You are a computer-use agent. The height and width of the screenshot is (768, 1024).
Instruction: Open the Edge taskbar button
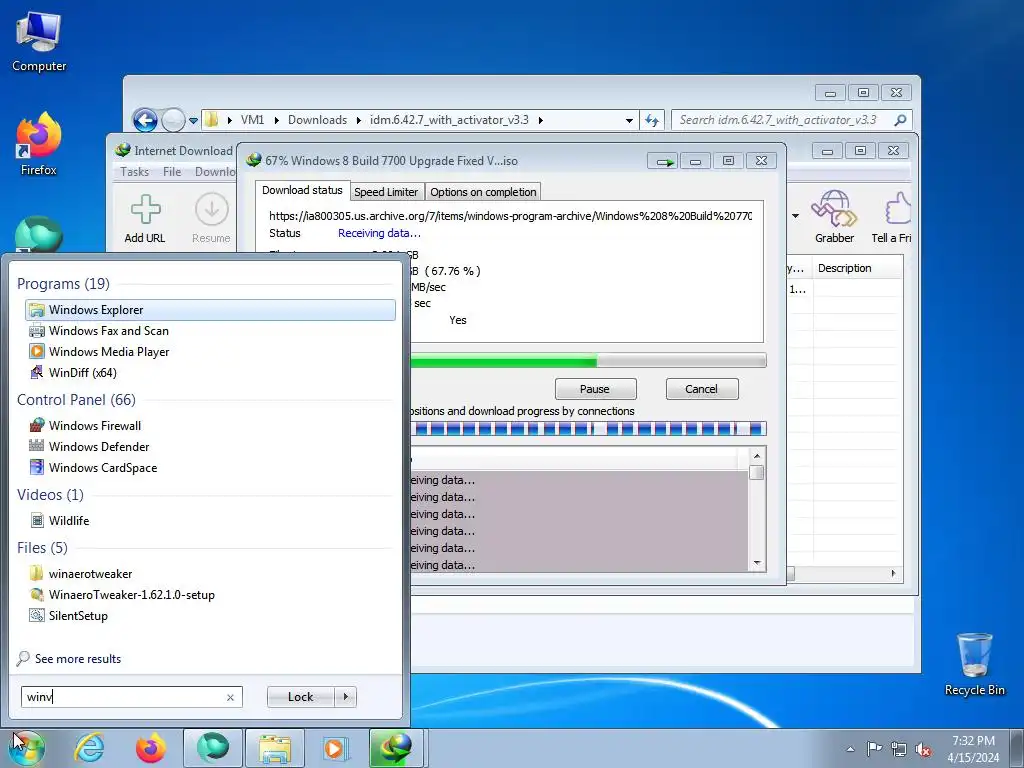[213, 748]
